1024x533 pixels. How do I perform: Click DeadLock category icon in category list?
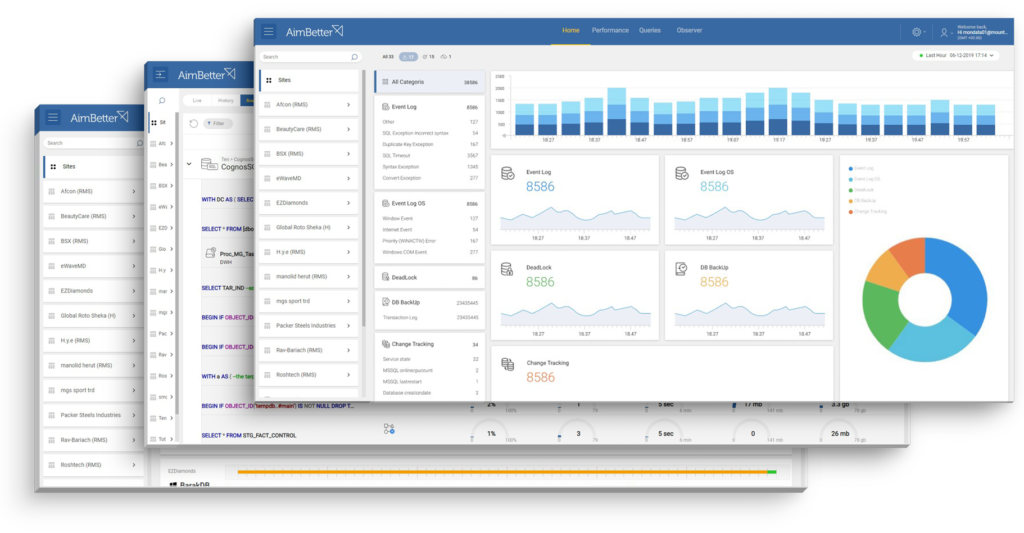tap(385, 277)
